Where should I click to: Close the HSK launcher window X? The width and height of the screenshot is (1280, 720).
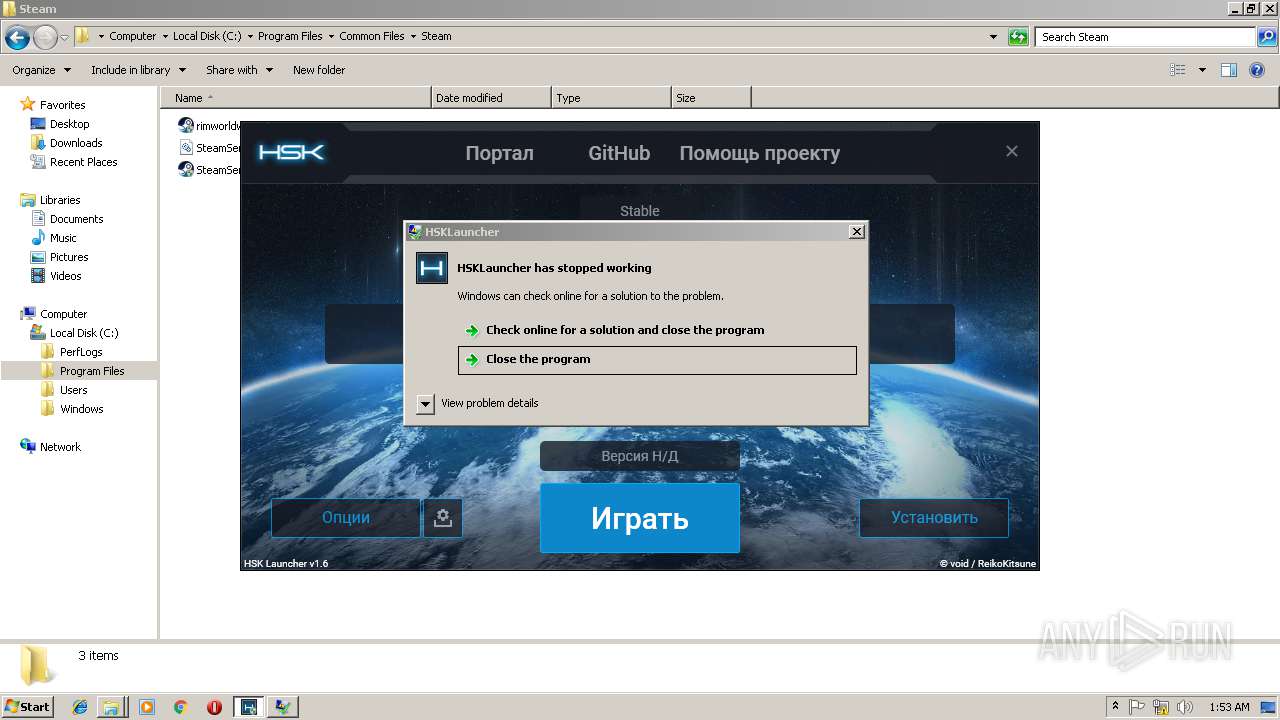(x=1012, y=151)
